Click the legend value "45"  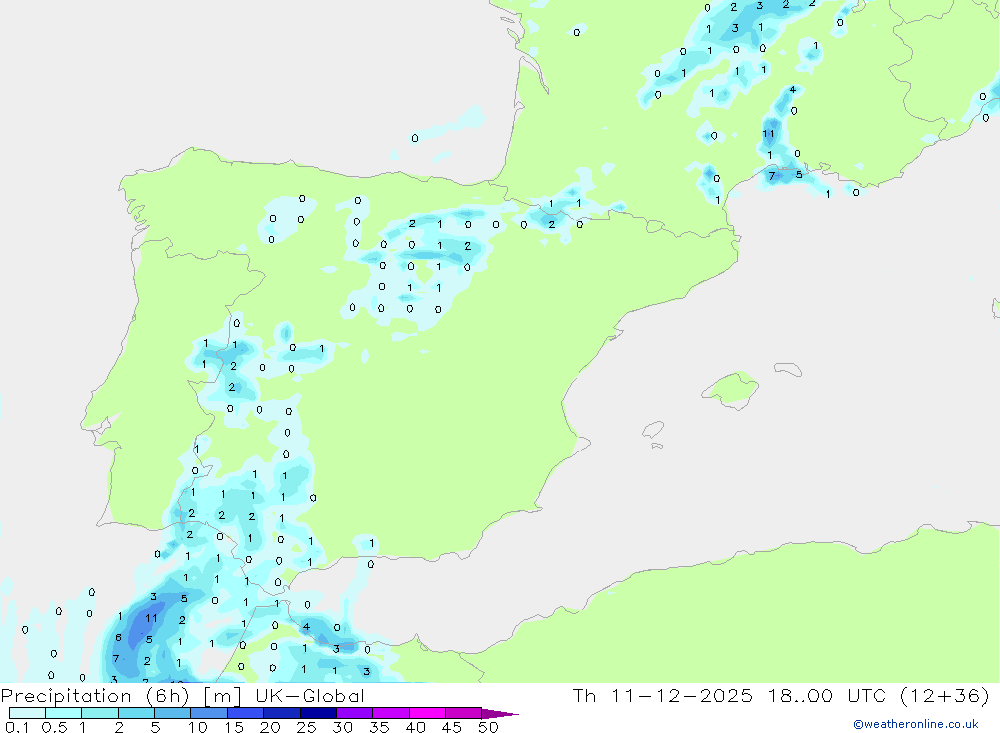tap(452, 727)
